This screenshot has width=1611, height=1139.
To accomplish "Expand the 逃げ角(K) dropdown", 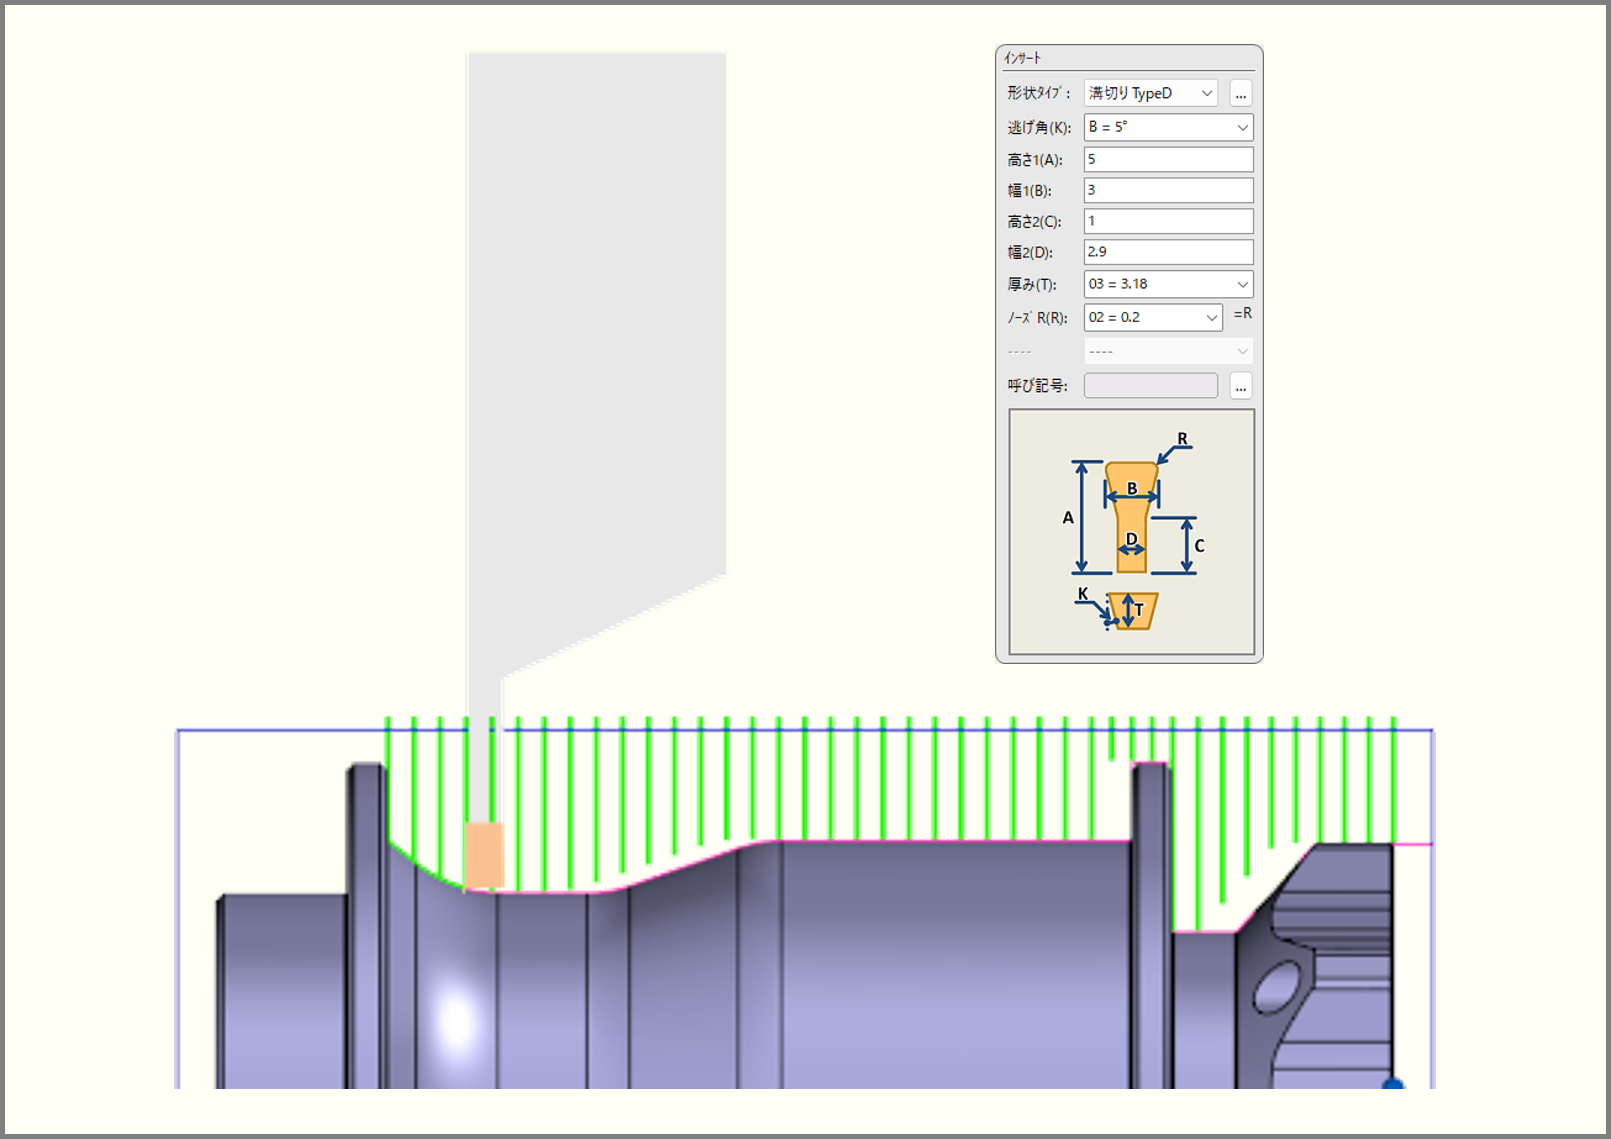I will pyautogui.click(x=1168, y=127).
